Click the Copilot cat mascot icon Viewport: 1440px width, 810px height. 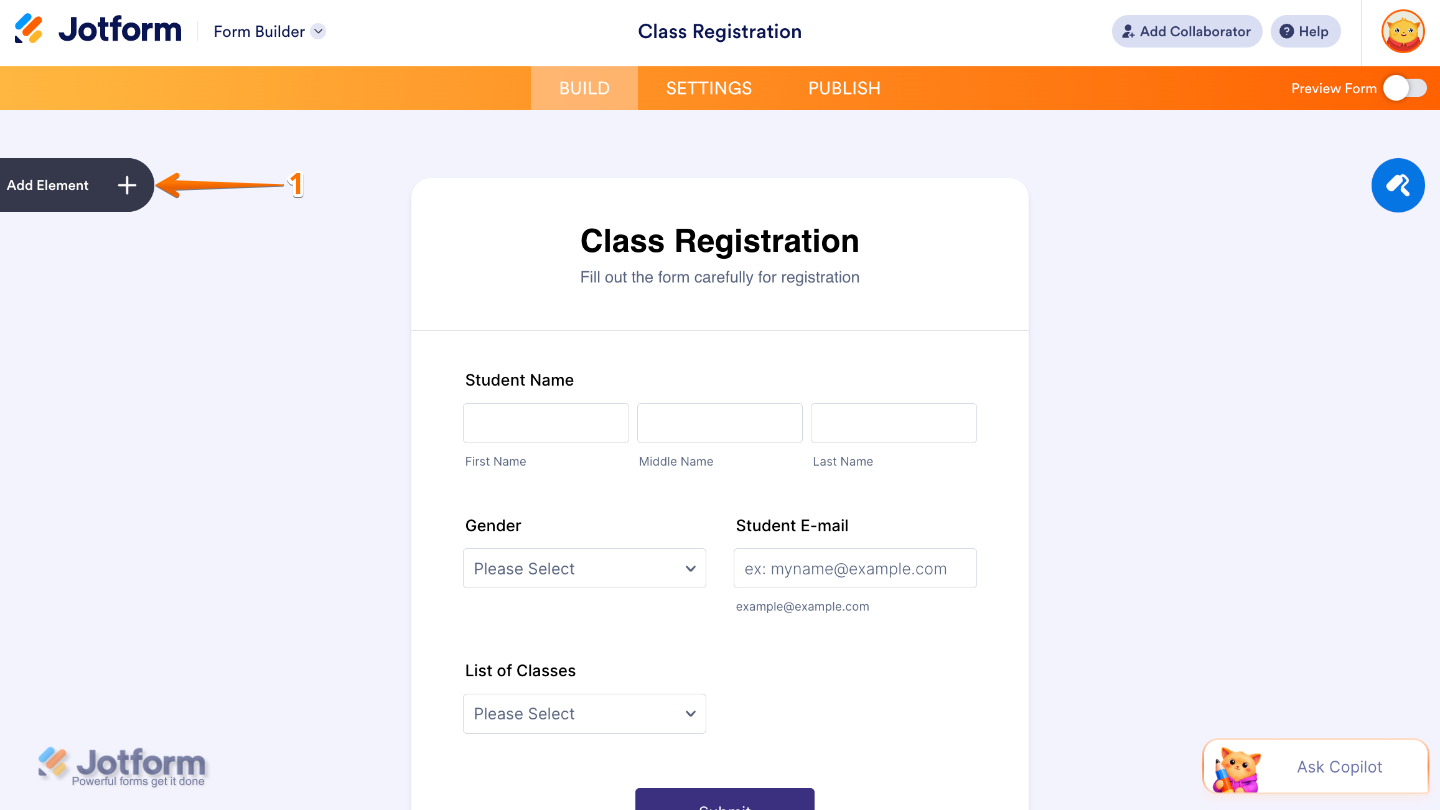pos(1236,767)
